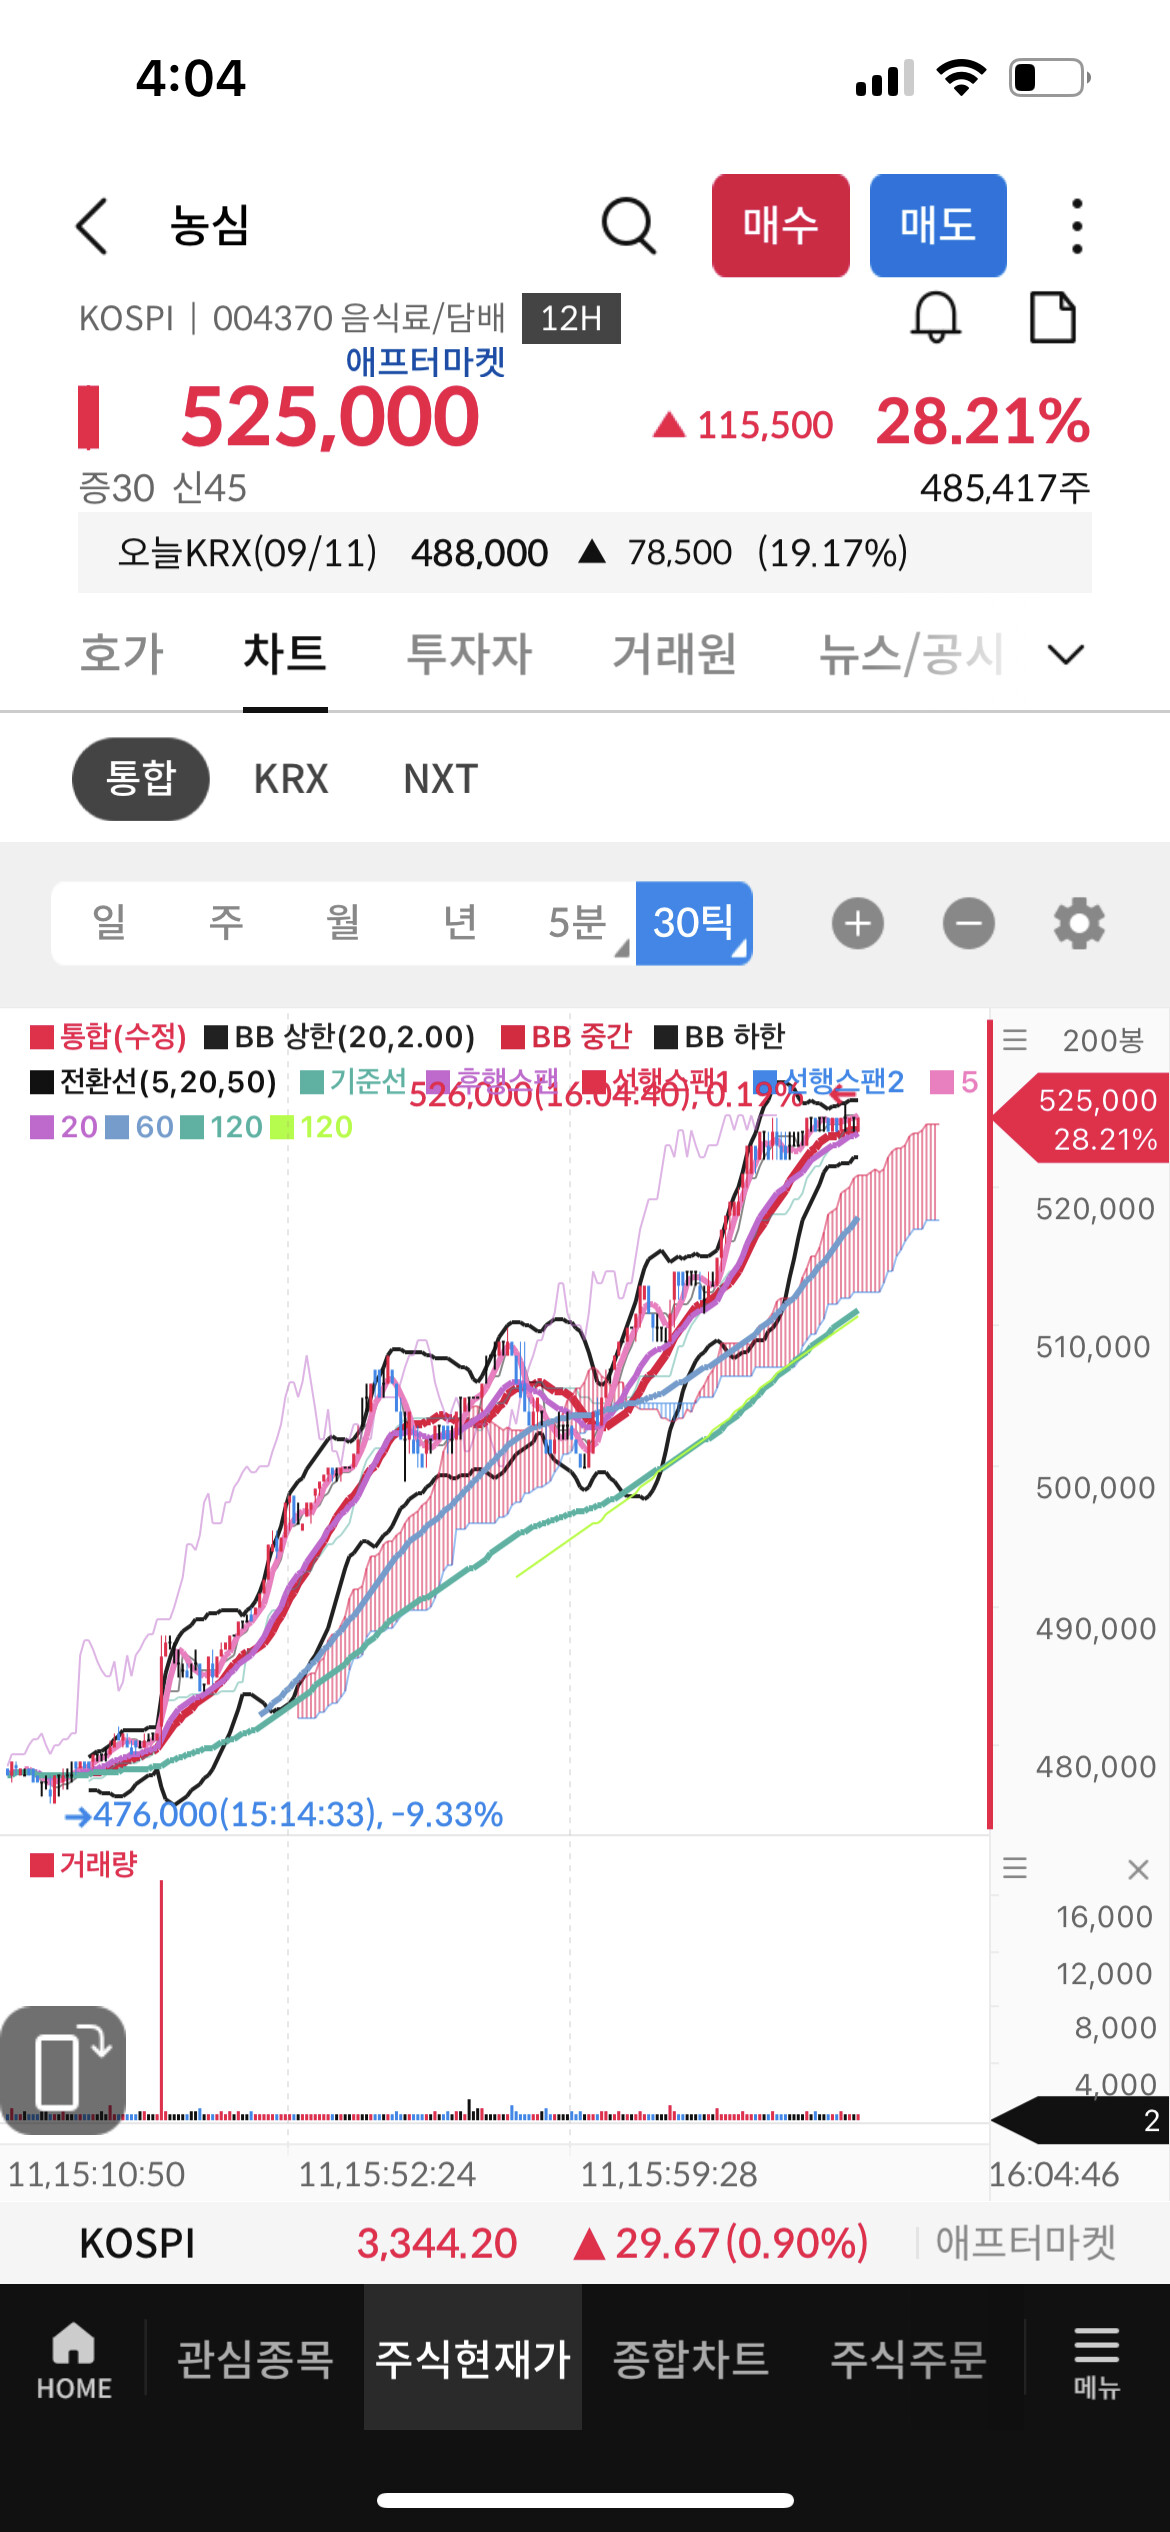Open the 30틱 interval dropdown

[694, 923]
